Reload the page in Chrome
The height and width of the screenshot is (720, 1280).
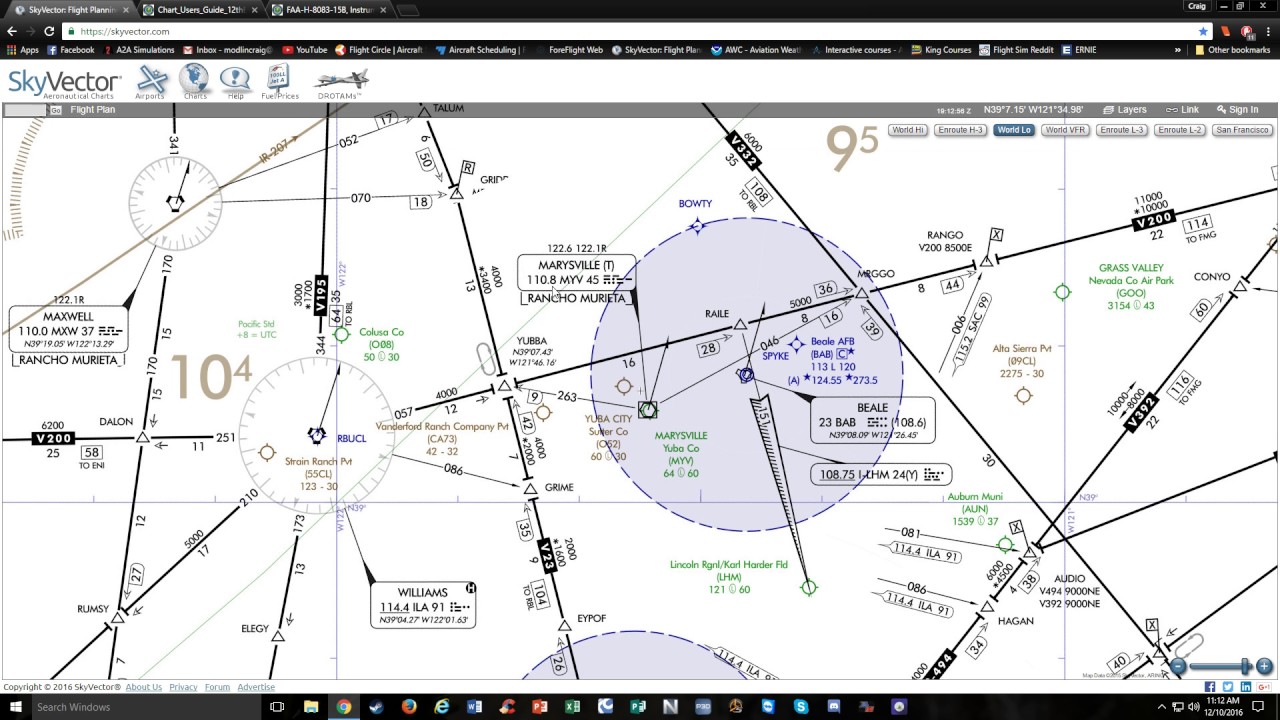tap(49, 31)
